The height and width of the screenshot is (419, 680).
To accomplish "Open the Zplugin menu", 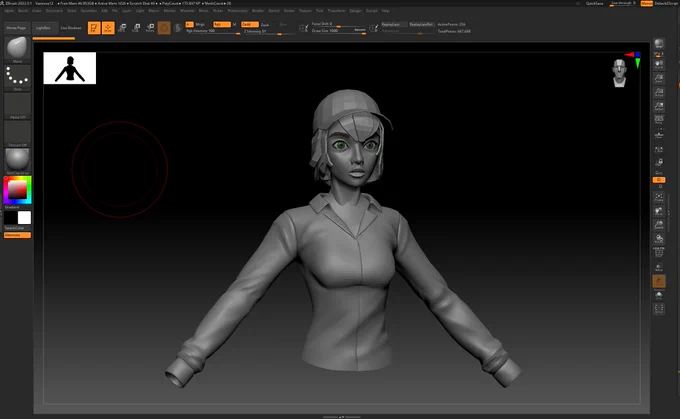I will click(355, 10).
